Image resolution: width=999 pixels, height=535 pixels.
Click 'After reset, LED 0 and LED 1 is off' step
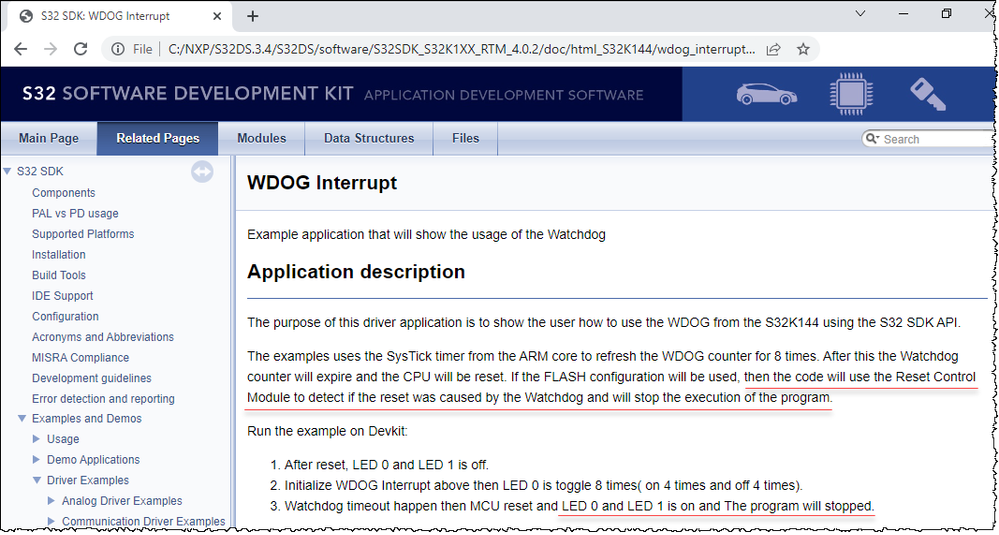(x=386, y=464)
